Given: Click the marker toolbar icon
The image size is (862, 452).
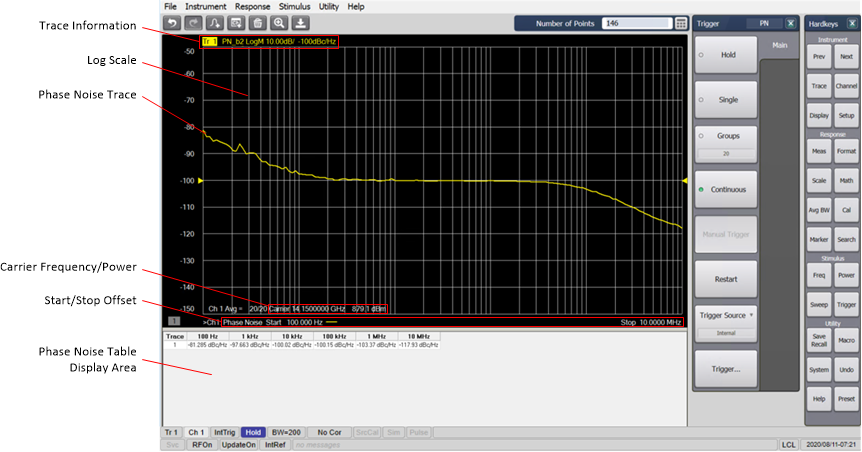Looking at the screenshot, I should [213, 23].
